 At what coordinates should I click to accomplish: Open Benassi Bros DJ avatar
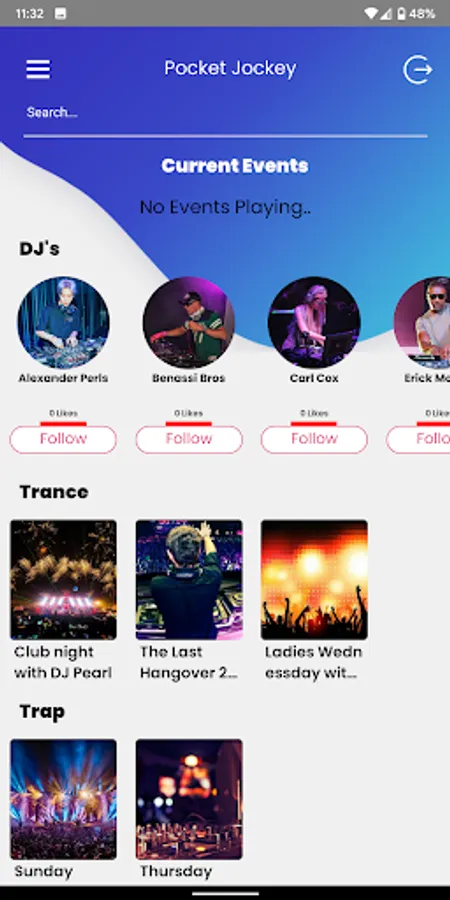(188, 323)
